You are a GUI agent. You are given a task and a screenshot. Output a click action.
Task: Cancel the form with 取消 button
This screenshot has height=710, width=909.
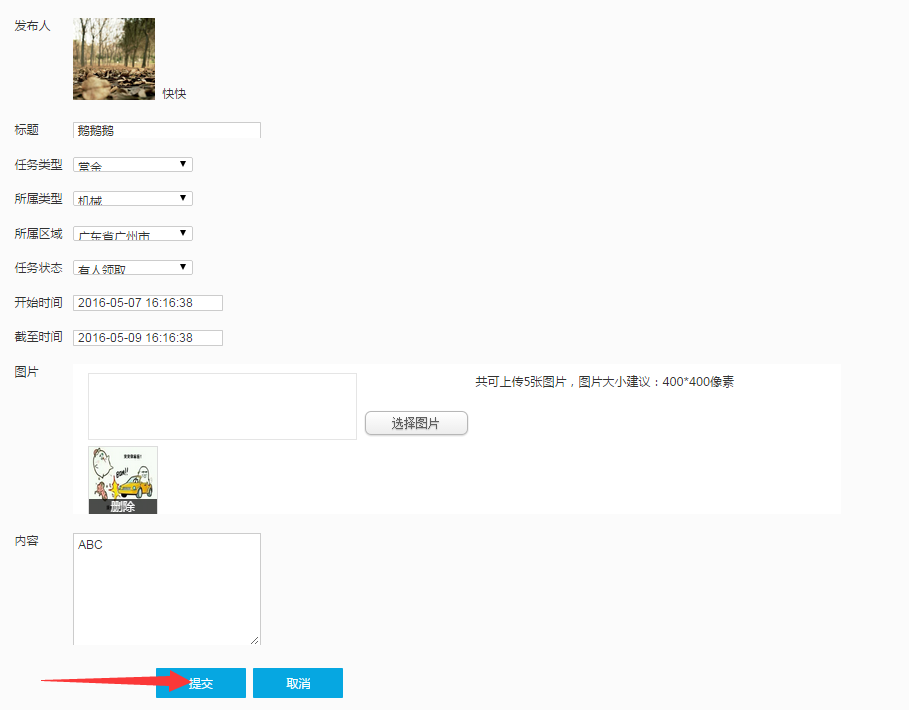(298, 683)
